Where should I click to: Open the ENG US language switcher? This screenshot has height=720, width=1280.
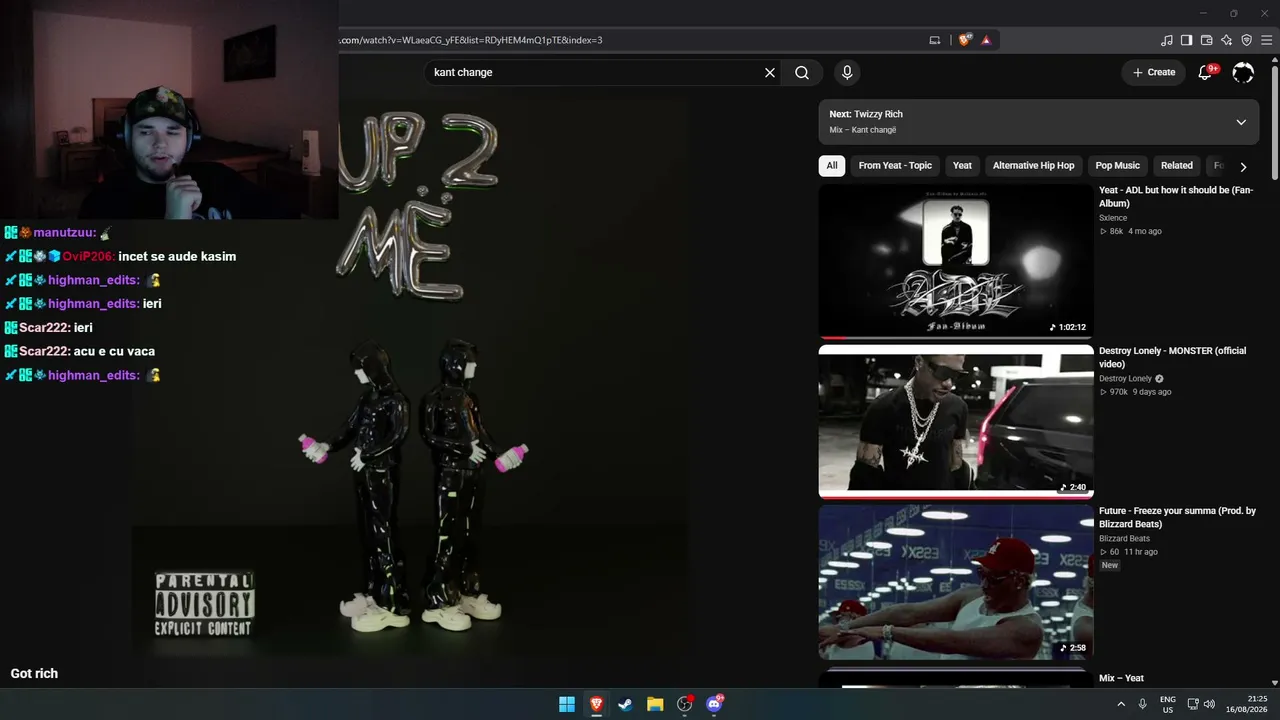[x=1167, y=704]
